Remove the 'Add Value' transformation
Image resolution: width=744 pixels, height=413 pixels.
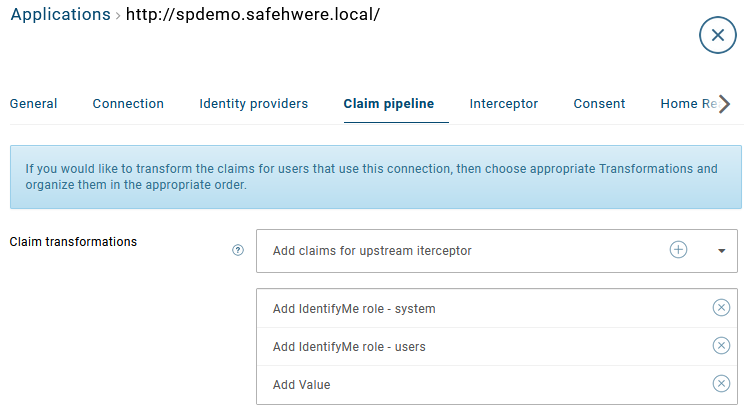[721, 384]
